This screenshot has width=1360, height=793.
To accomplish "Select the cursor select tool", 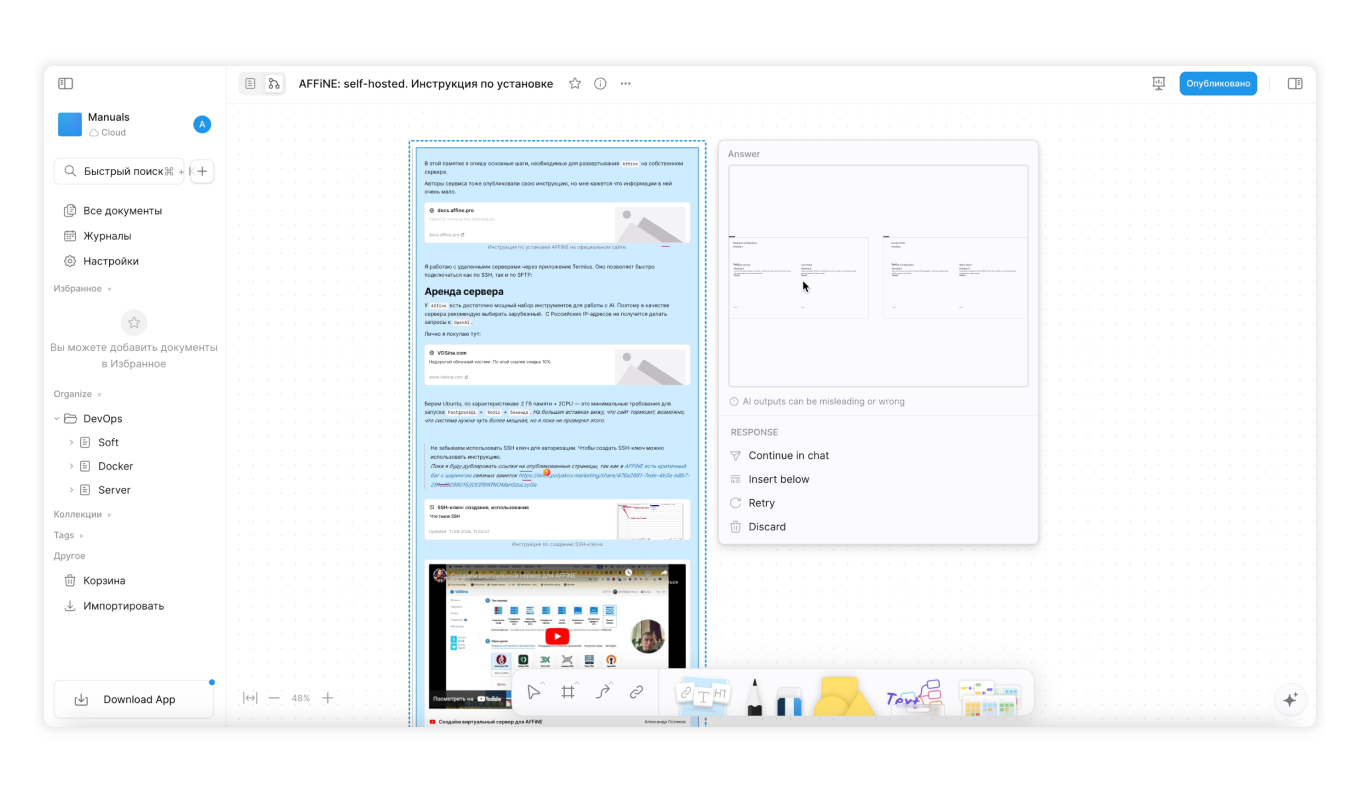I will click(x=534, y=692).
